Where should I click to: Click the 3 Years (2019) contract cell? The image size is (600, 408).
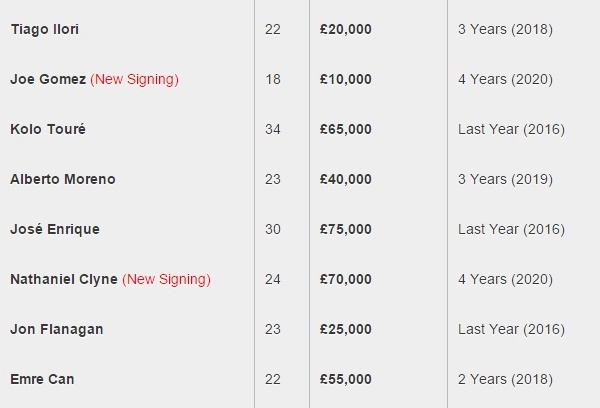pos(505,179)
